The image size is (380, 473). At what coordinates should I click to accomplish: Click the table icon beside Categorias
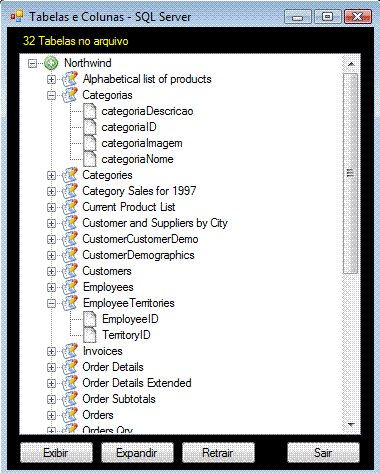(70, 95)
